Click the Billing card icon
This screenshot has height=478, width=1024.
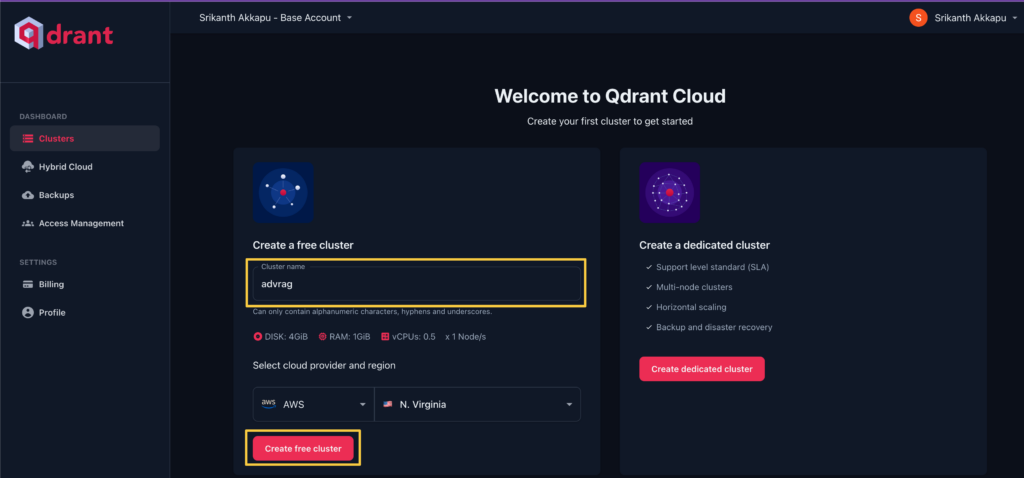pos(27,285)
